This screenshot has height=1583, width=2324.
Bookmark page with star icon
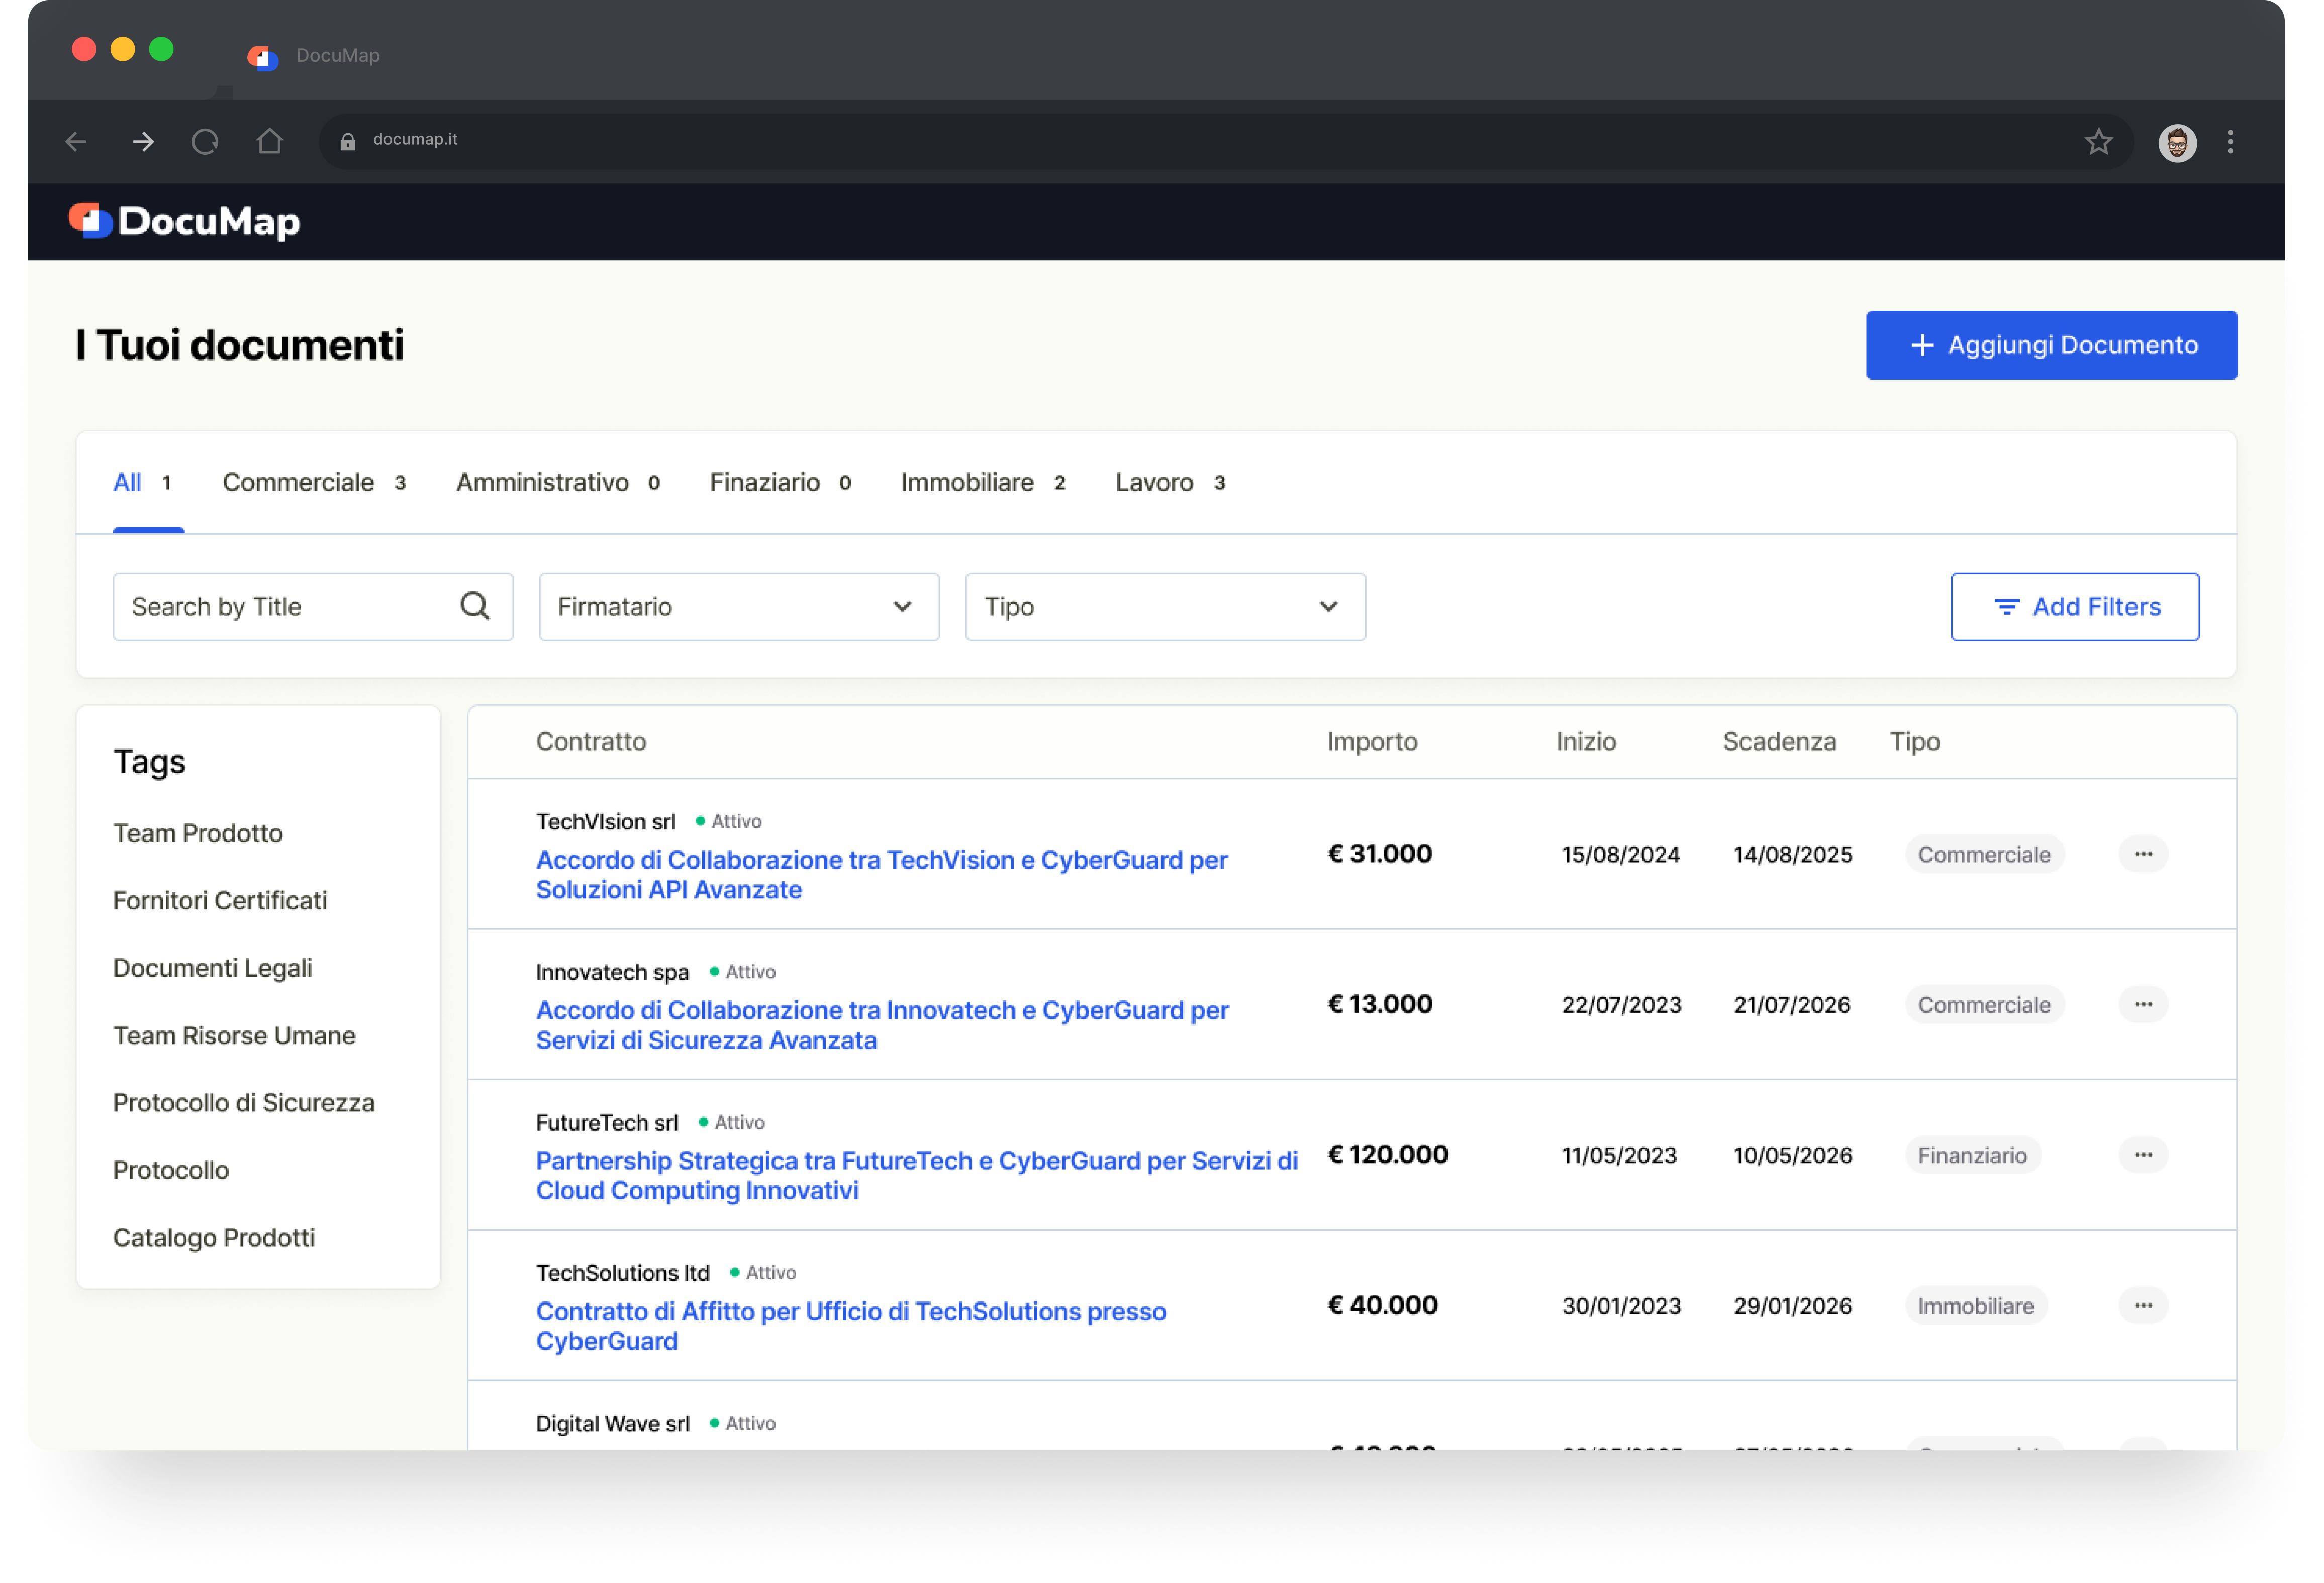[2098, 142]
